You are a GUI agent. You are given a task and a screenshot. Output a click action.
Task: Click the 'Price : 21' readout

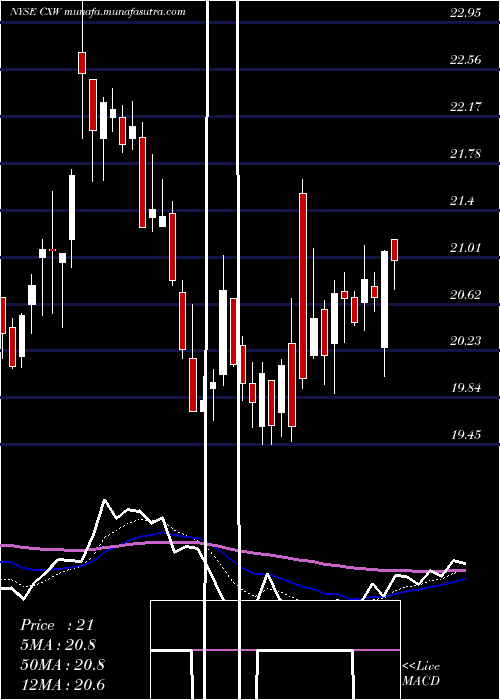(57, 625)
